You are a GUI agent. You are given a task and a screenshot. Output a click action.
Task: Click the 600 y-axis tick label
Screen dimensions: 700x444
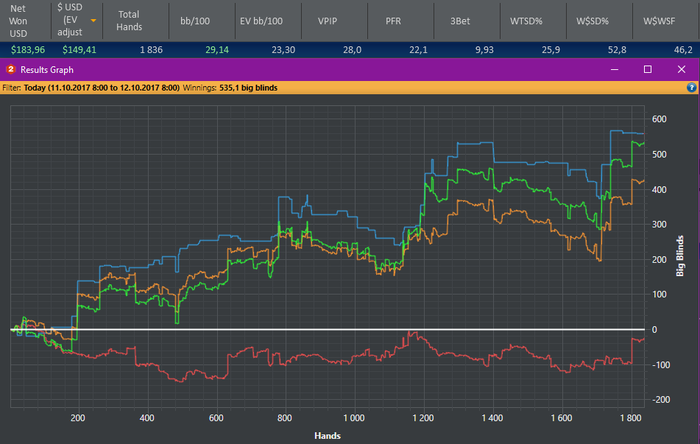[x=659, y=119]
